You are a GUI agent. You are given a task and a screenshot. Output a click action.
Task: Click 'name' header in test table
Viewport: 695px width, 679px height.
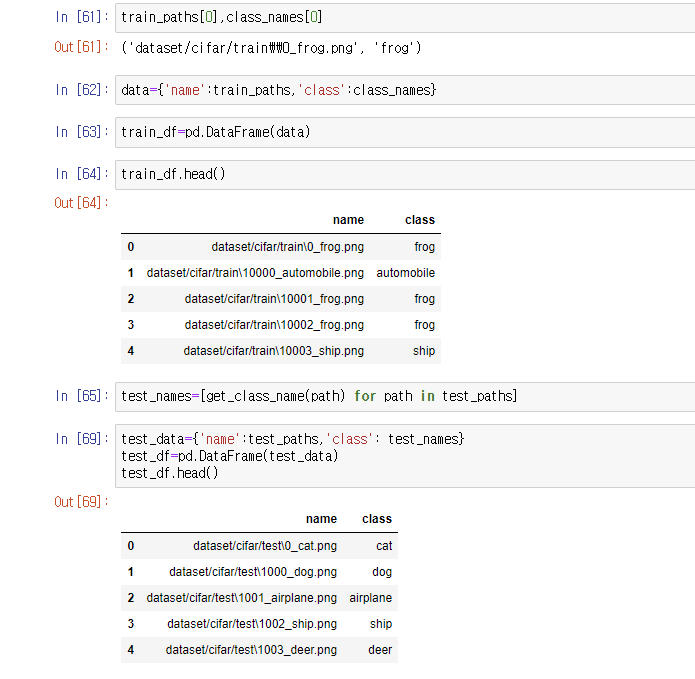coord(321,519)
